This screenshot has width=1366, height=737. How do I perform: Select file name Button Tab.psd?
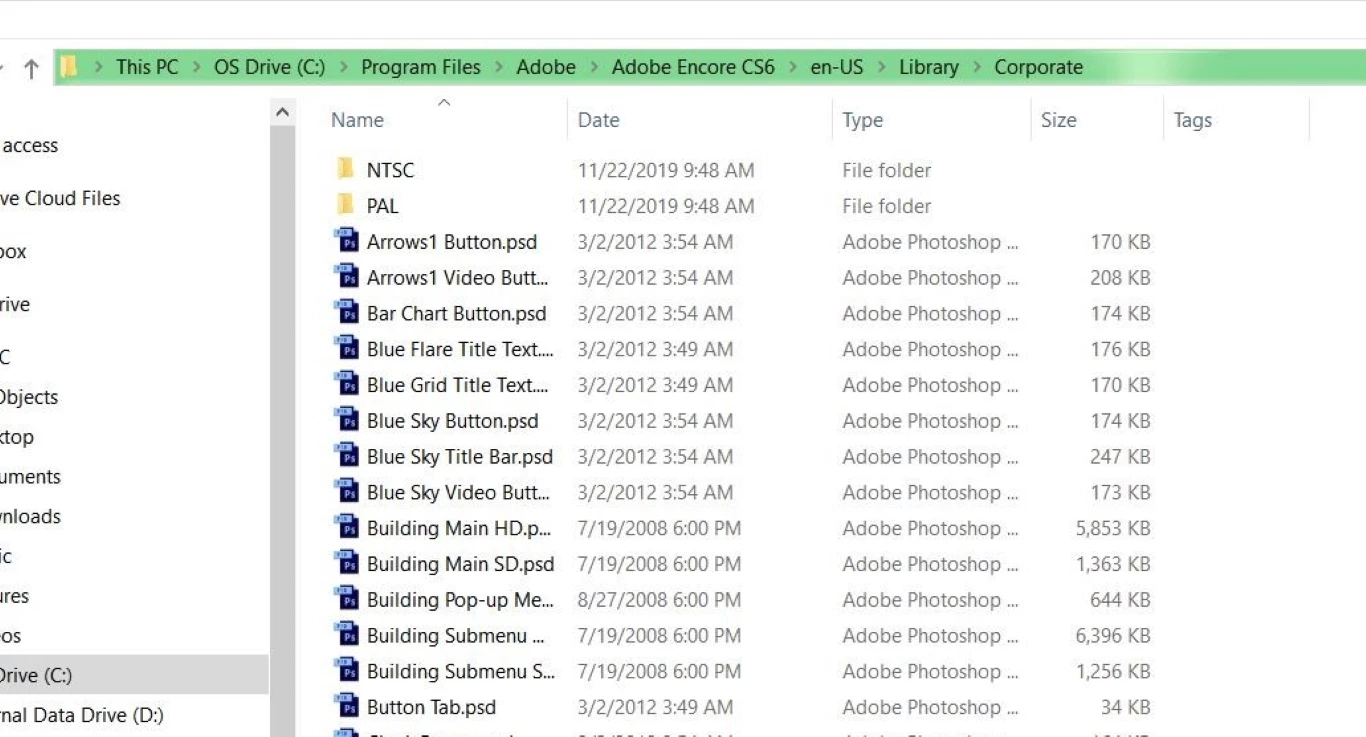point(431,707)
